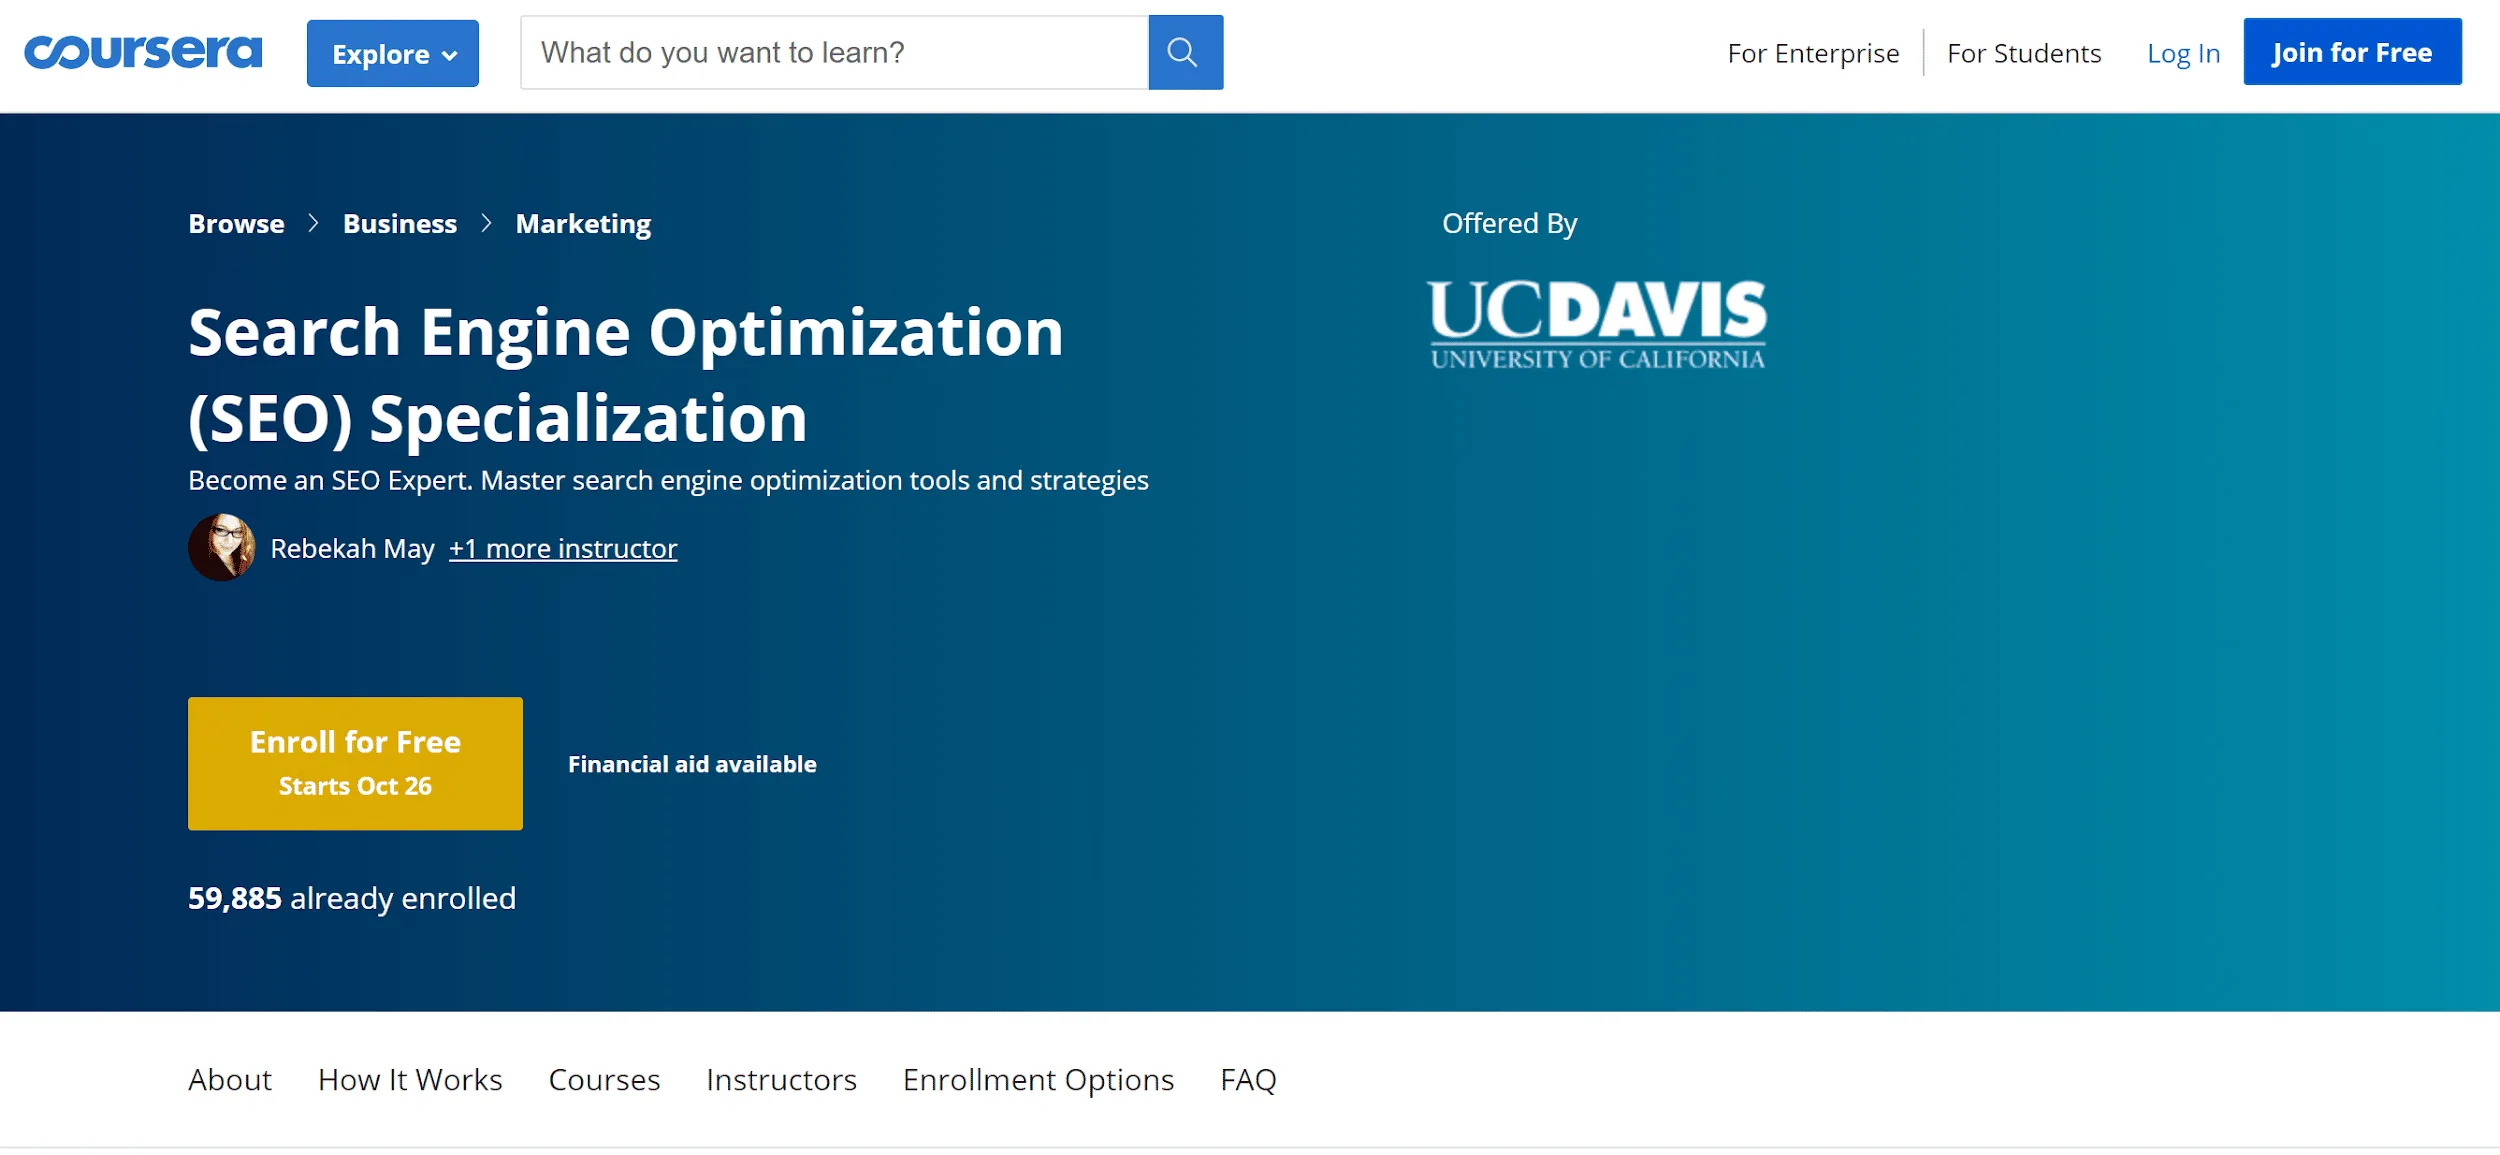Open the For Enterprise link

coord(1813,53)
